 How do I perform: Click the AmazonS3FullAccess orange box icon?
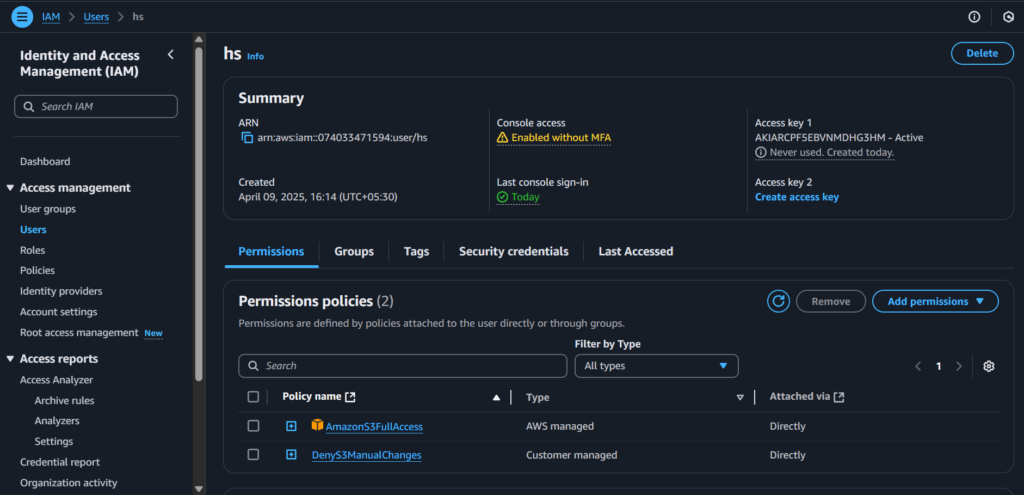(x=317, y=425)
